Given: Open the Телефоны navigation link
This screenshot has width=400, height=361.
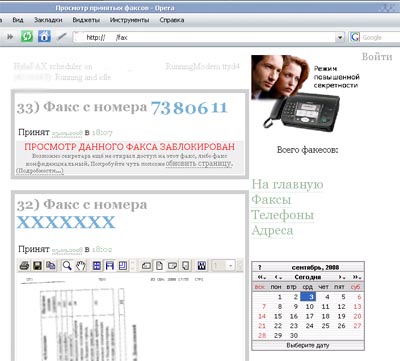Looking at the screenshot, I should point(283,215).
